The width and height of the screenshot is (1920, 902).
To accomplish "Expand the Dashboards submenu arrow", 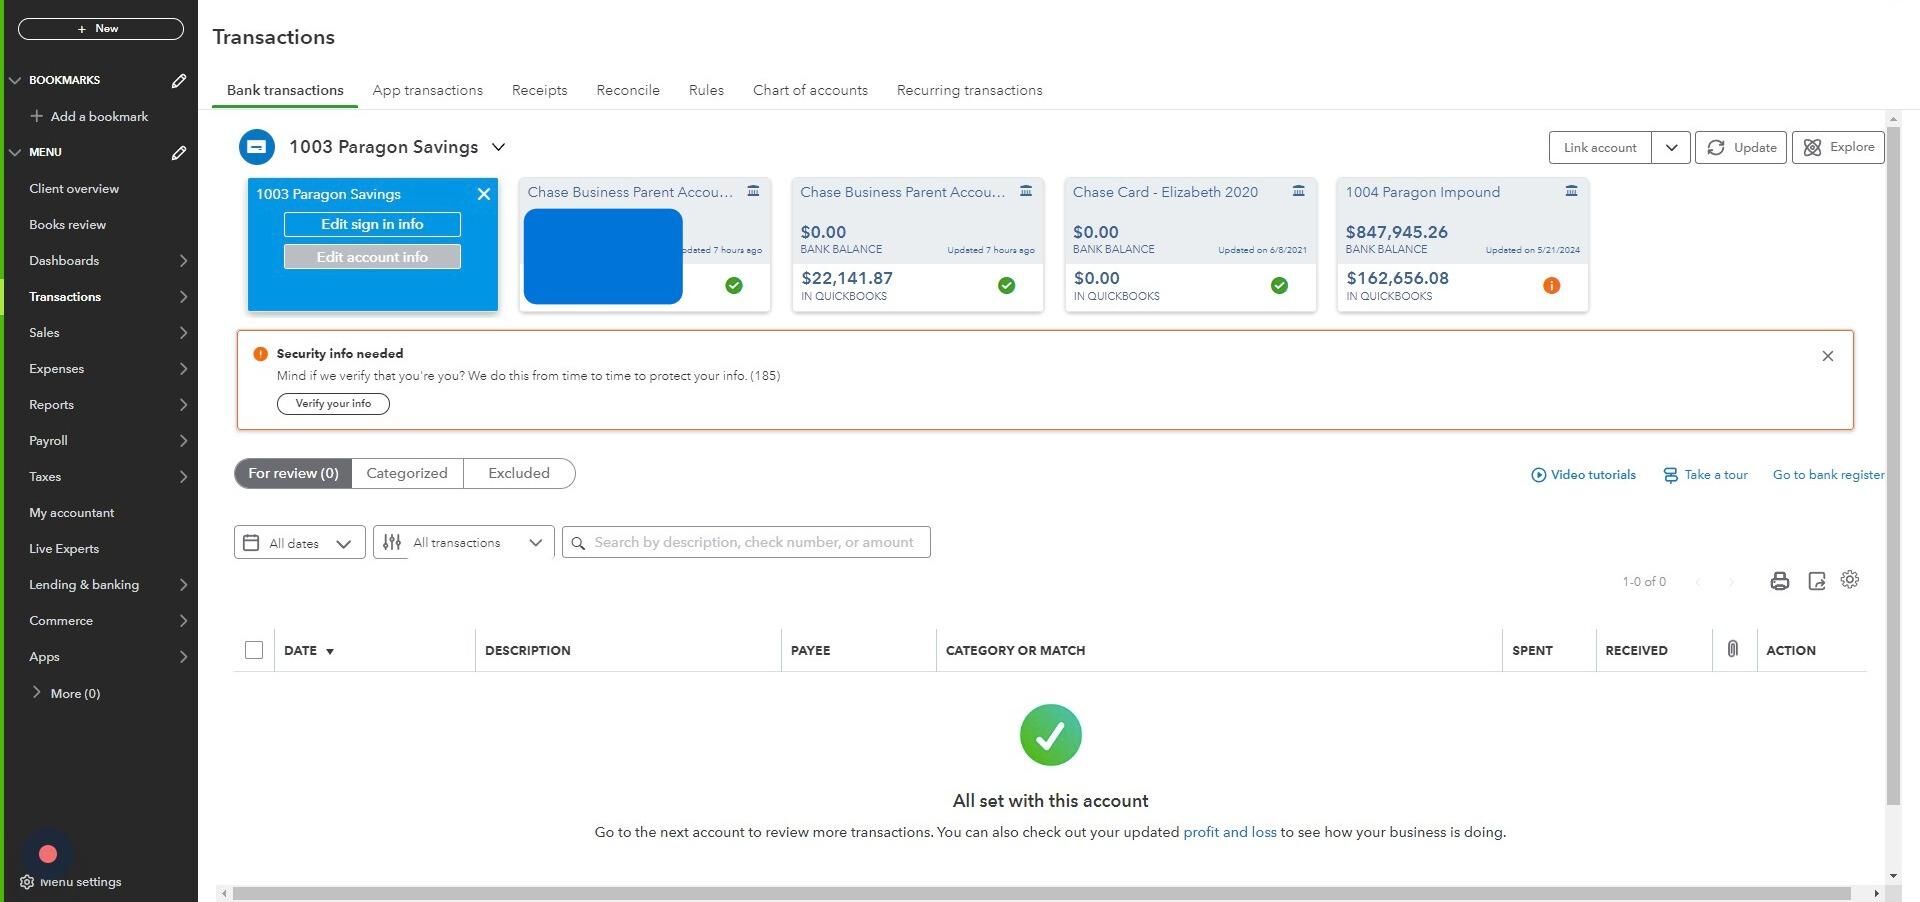I will 183,261.
